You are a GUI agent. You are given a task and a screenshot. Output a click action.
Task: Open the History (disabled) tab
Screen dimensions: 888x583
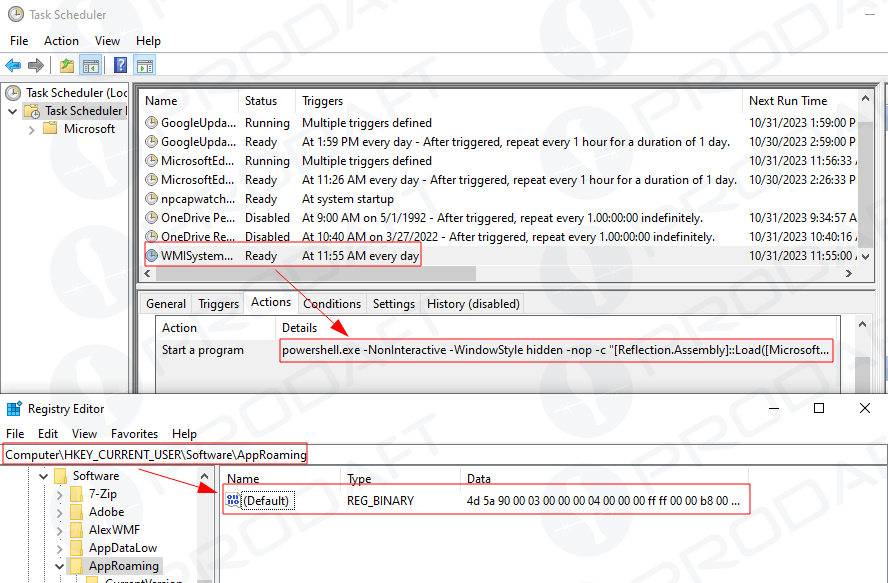[473, 304]
